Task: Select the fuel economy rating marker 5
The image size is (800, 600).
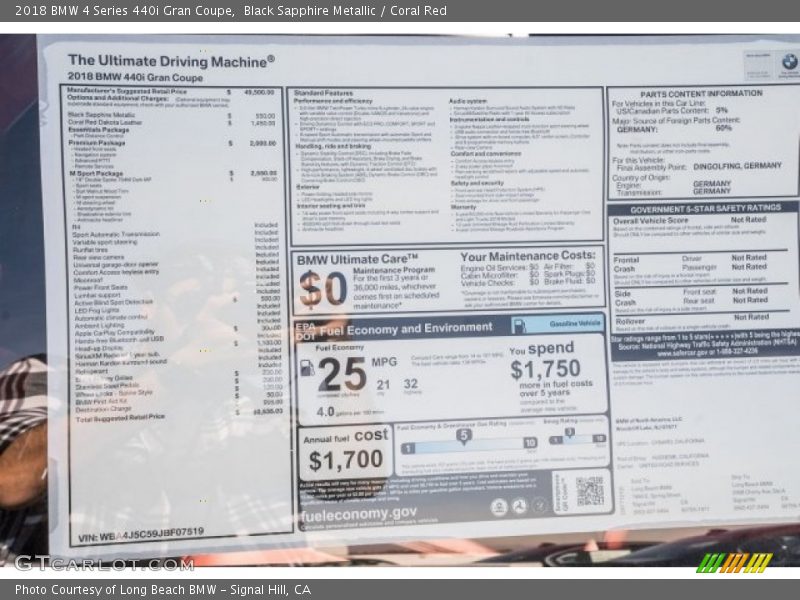Action: click(x=464, y=436)
